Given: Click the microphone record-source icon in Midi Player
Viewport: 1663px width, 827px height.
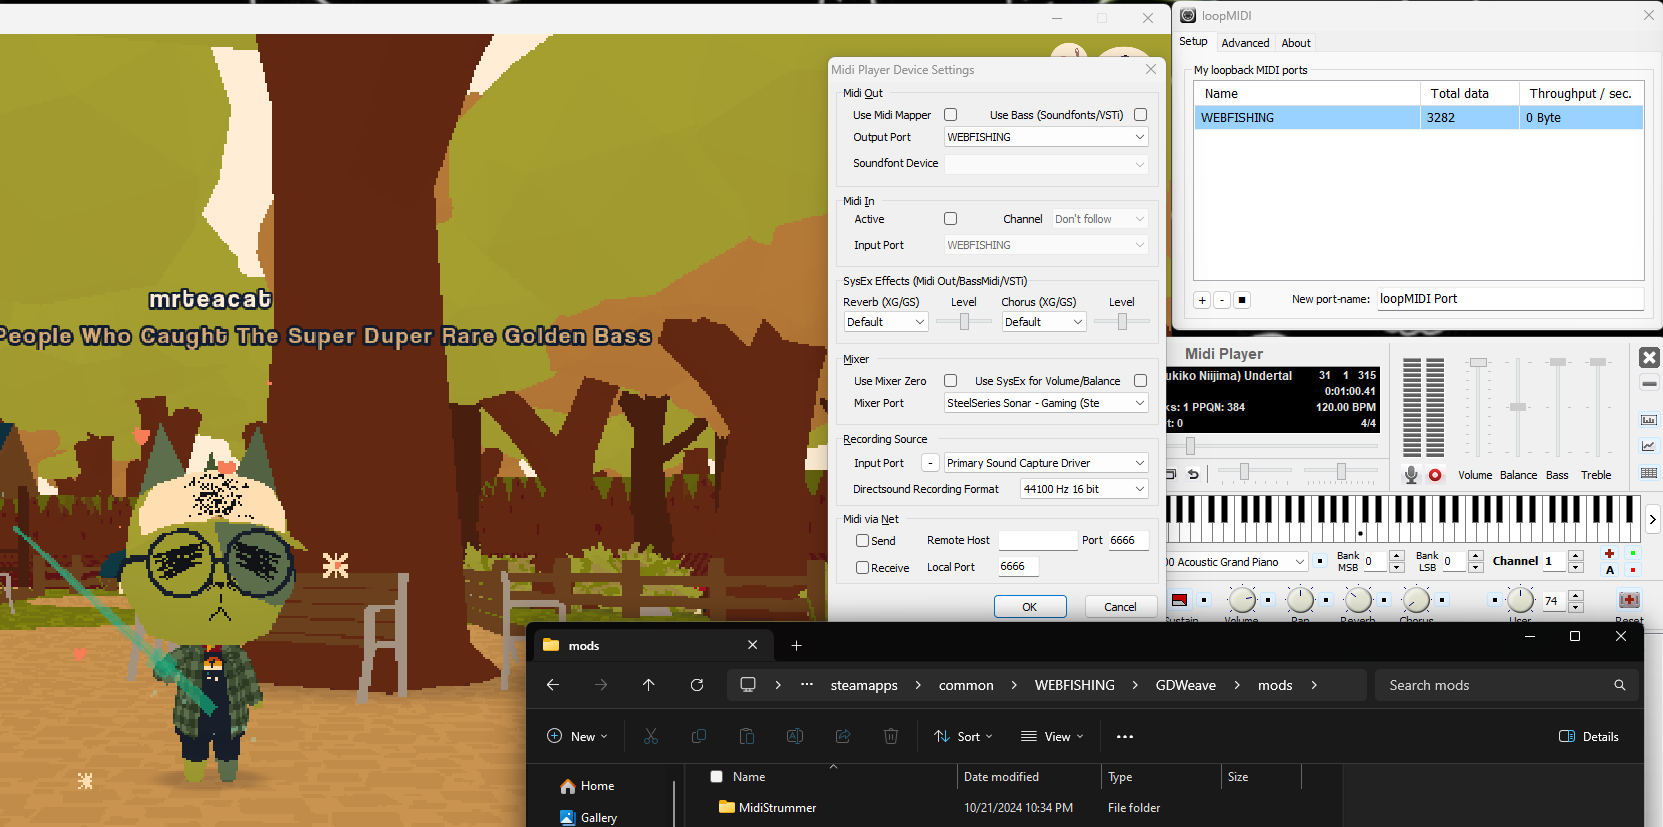Looking at the screenshot, I should (1411, 475).
